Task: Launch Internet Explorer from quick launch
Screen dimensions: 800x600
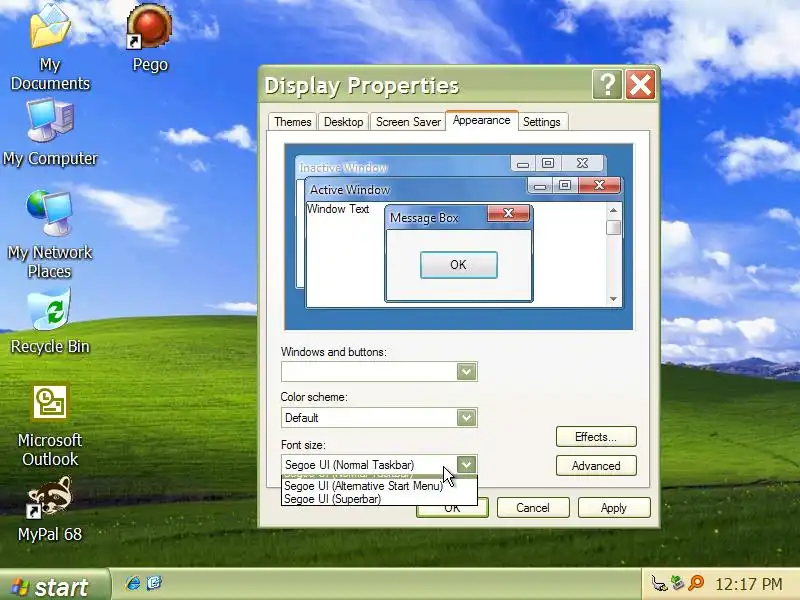Action: (x=133, y=583)
